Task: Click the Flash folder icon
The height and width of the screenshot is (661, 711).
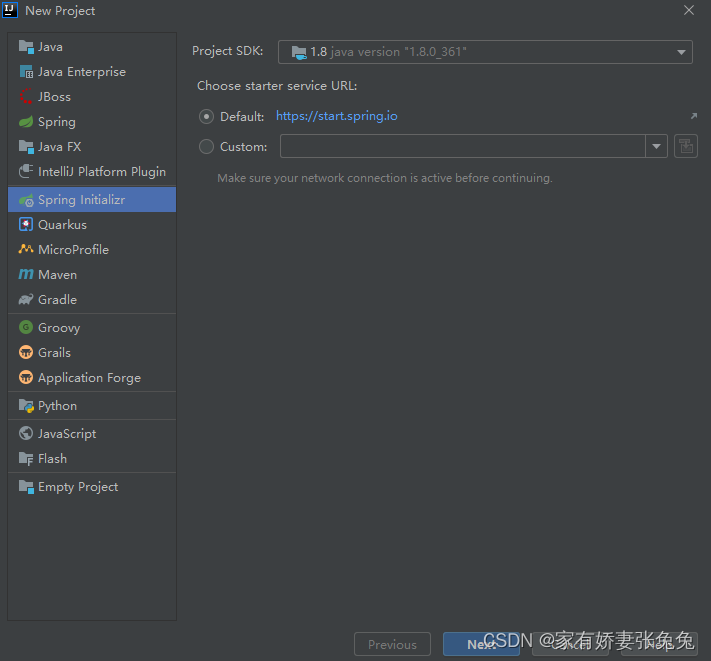Action: pos(26,458)
